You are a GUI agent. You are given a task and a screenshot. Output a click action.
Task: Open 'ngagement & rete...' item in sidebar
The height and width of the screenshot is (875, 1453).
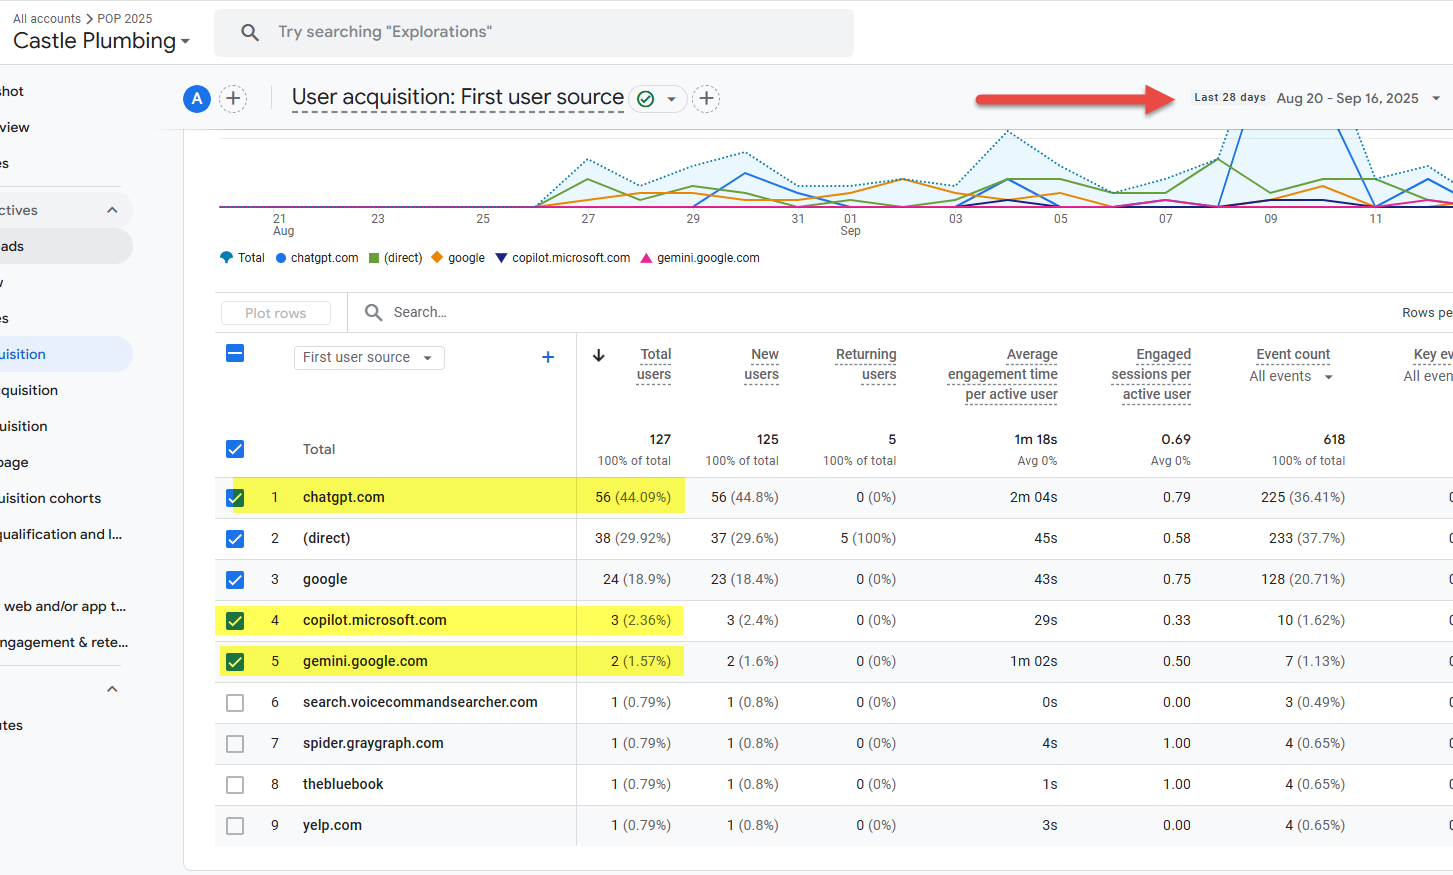tap(65, 642)
